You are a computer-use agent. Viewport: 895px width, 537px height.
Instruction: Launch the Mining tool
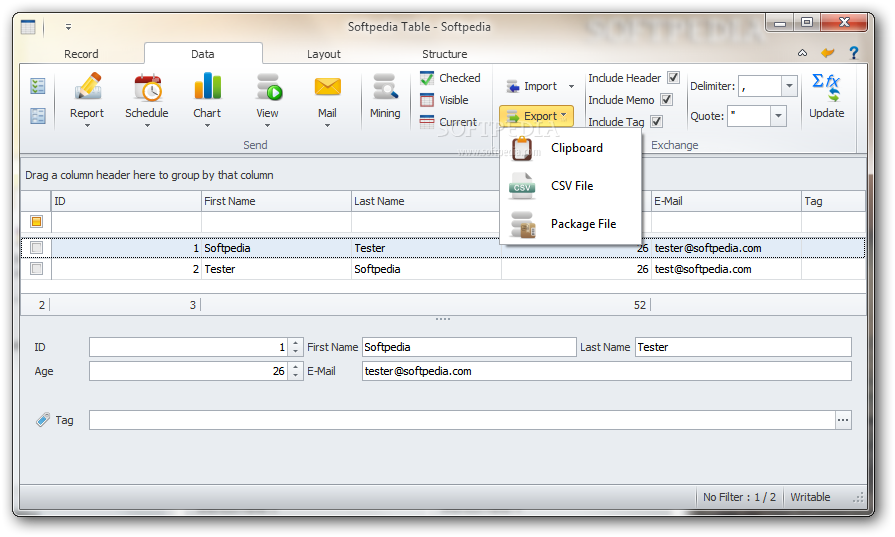pyautogui.click(x=385, y=95)
